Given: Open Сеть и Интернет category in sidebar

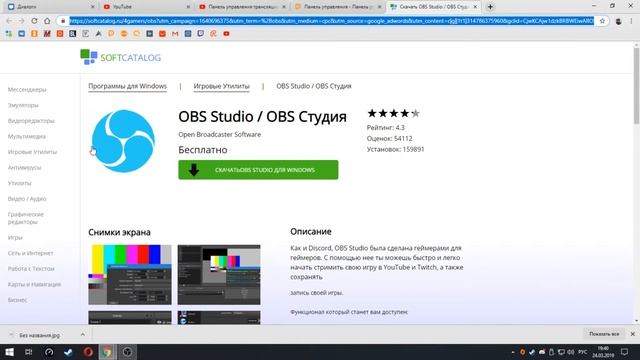Looking at the screenshot, I should 31,253.
